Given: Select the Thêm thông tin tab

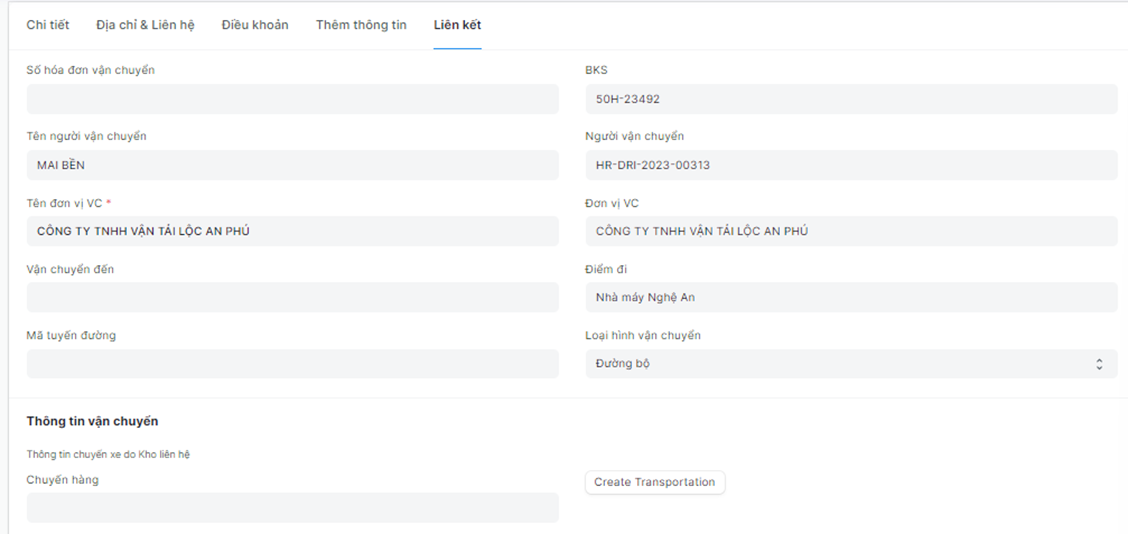Looking at the screenshot, I should [x=361, y=25].
